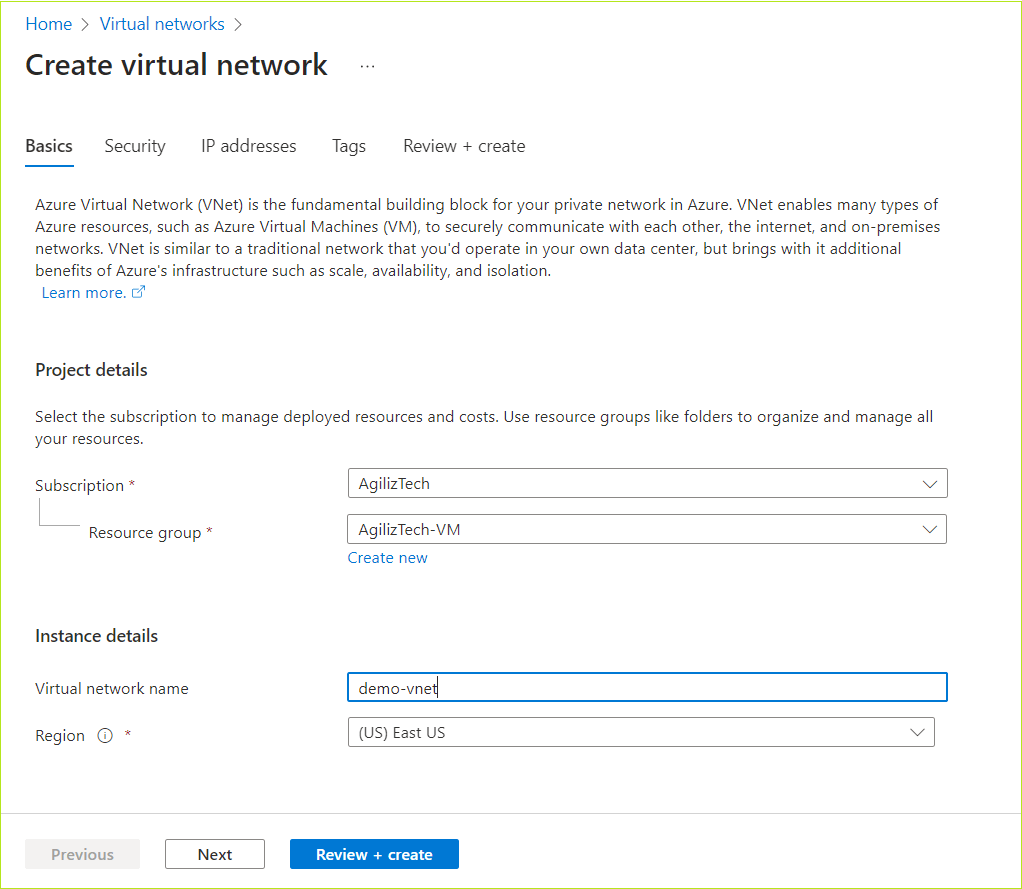Click the blue Review + create button

374,853
